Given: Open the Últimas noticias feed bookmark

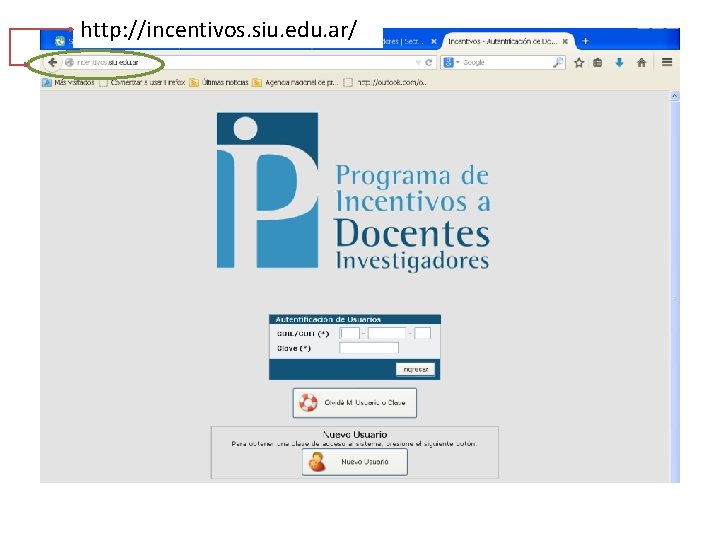Looking at the screenshot, I should [x=219, y=83].
